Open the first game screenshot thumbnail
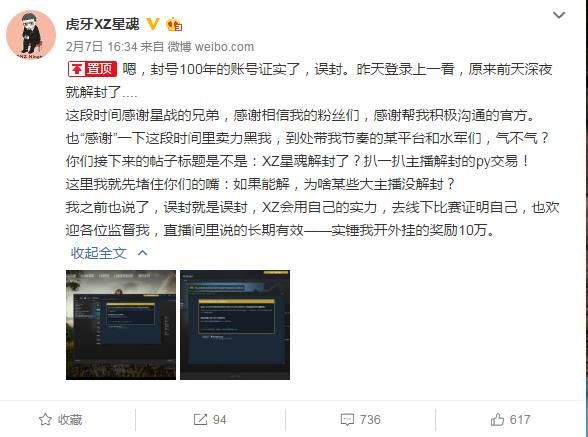Image resolution: width=588 pixels, height=437 pixels. coord(121,325)
